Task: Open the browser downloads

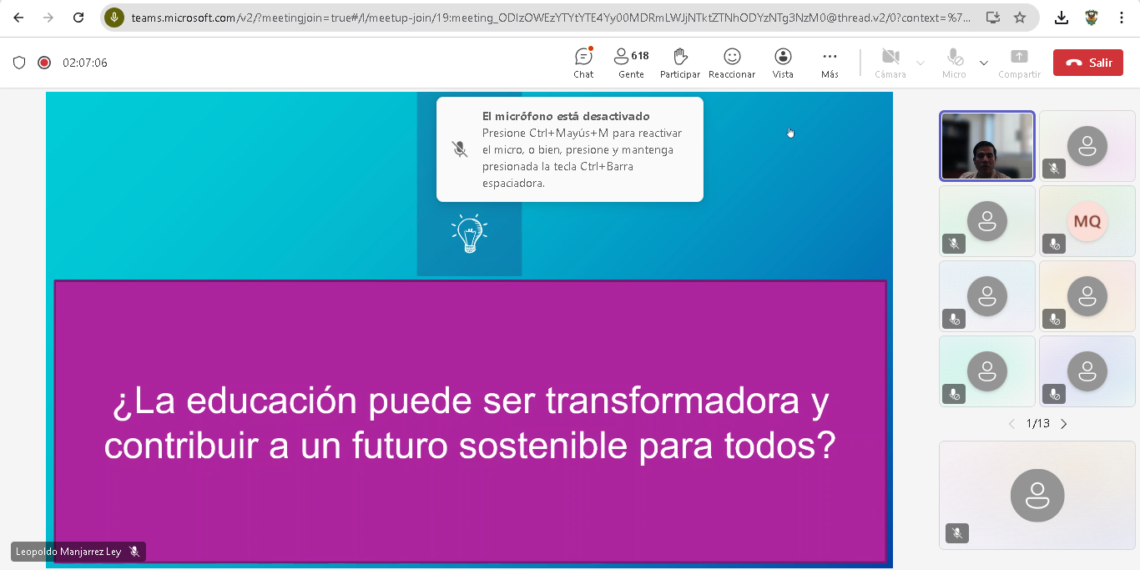Action: (x=1061, y=18)
